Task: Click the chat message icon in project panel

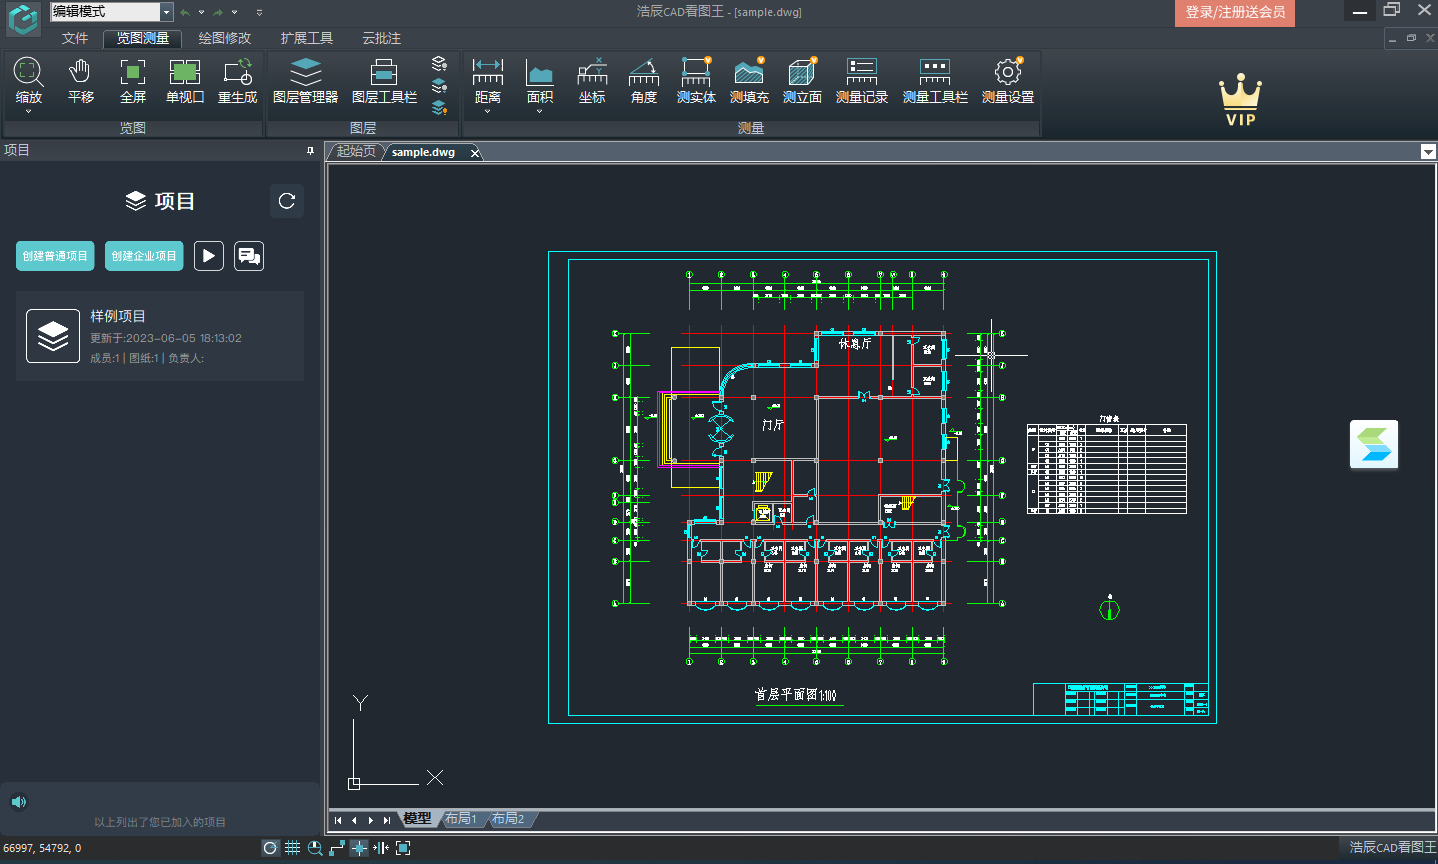Action: [x=249, y=256]
